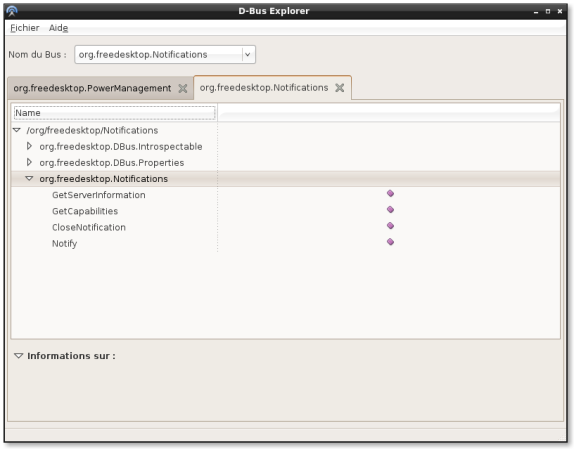
Task: Open the Fichier menu
Action: (x=25, y=28)
